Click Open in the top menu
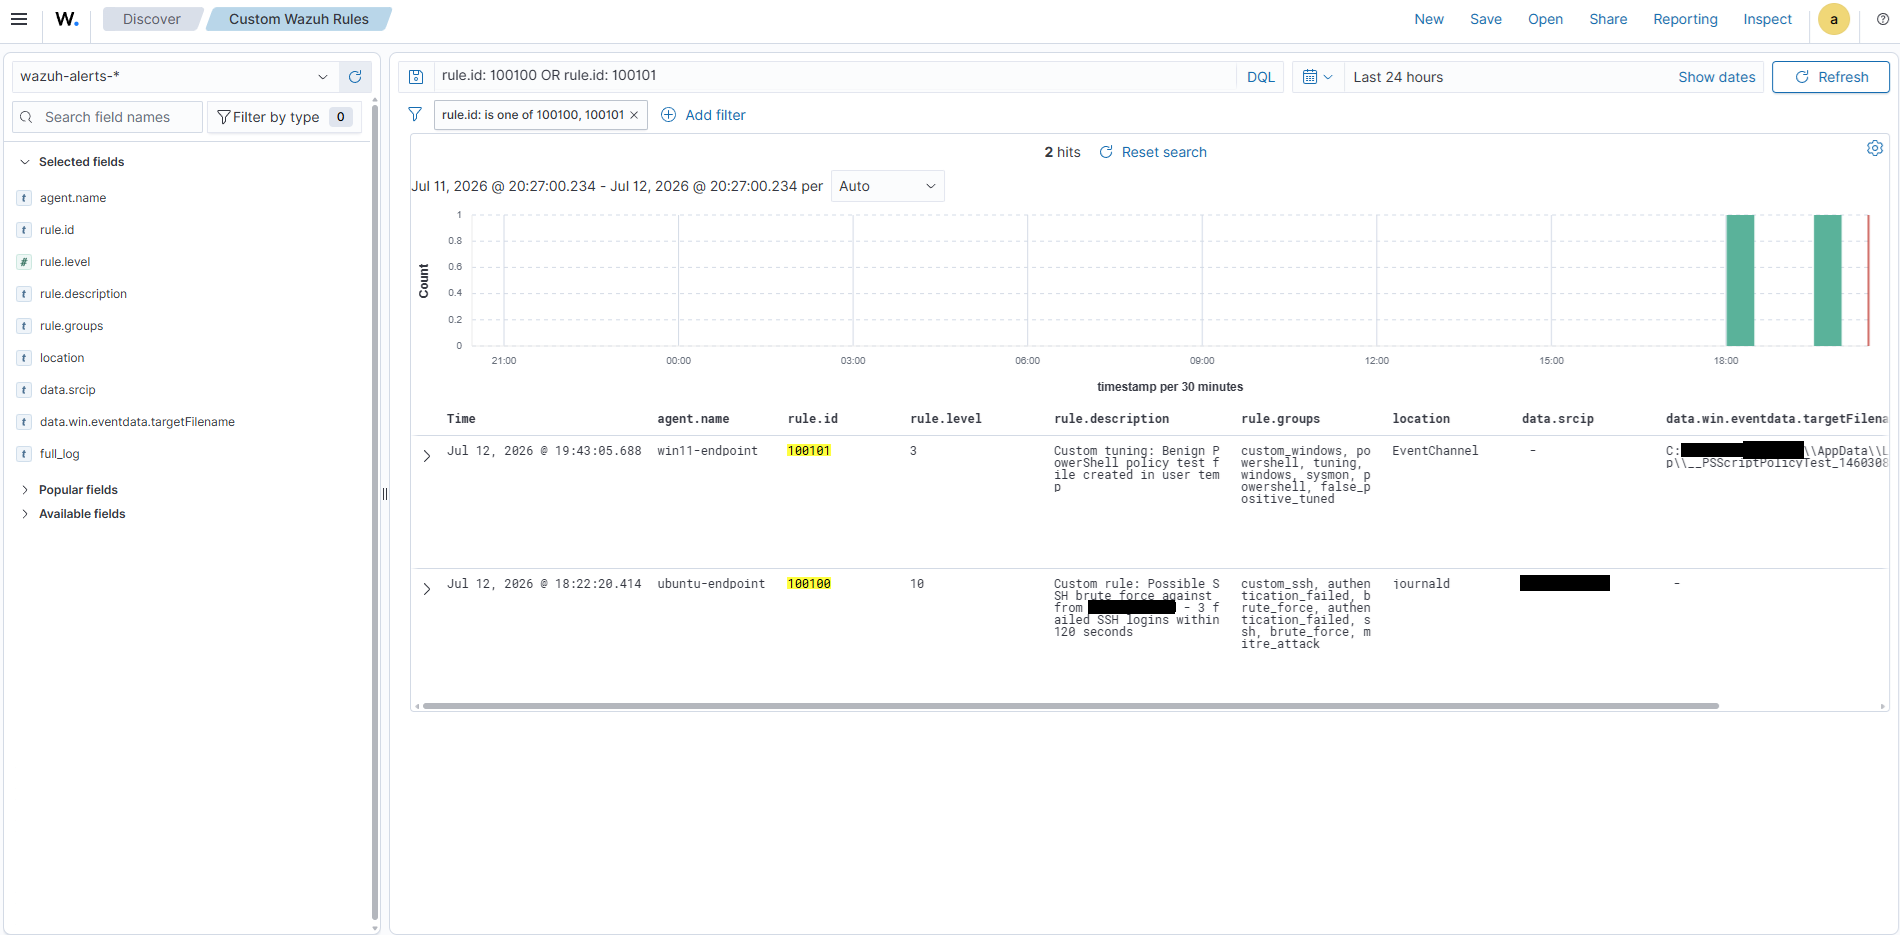Screen dimensions: 1900x935 pos(1545,19)
